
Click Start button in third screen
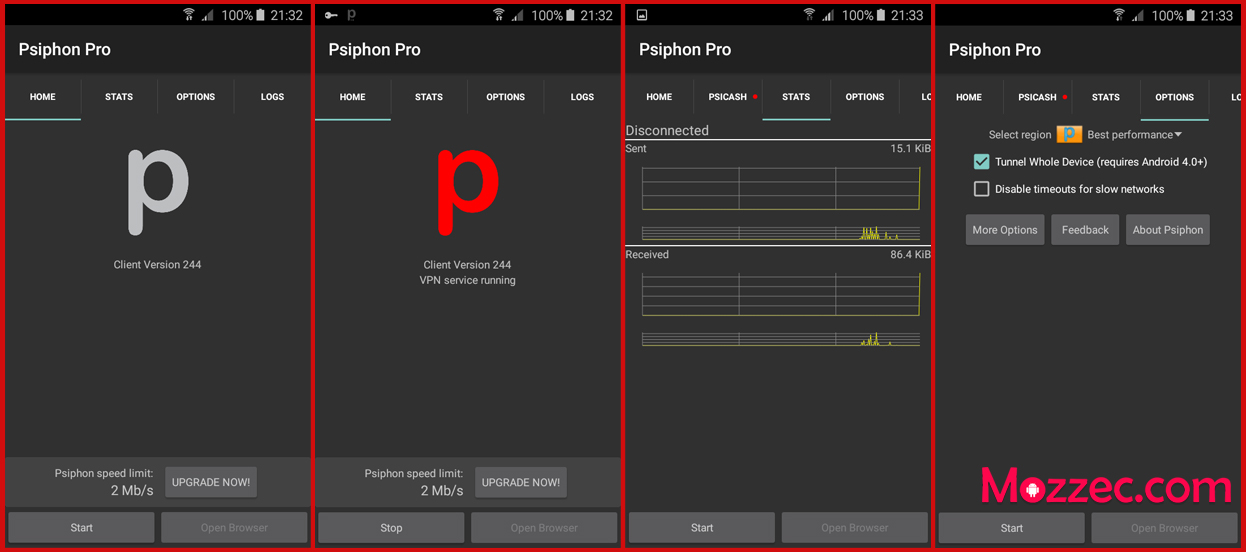pyautogui.click(x=702, y=528)
